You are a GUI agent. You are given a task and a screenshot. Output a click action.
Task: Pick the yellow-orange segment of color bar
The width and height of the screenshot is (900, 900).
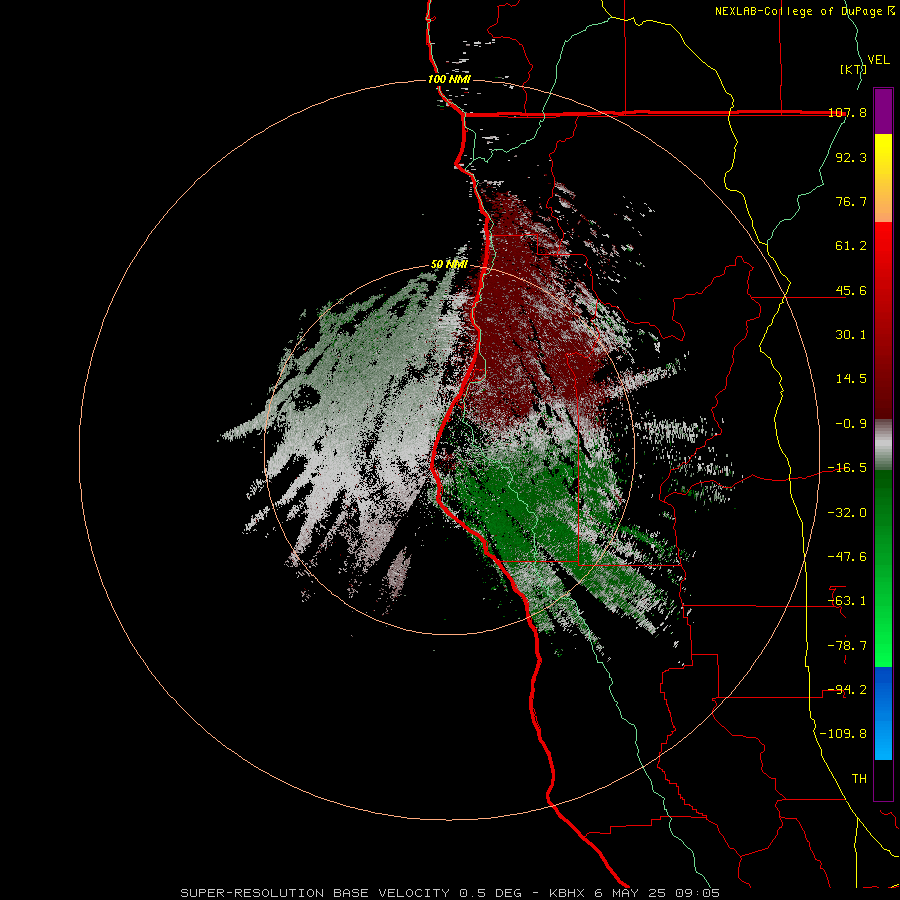(883, 178)
